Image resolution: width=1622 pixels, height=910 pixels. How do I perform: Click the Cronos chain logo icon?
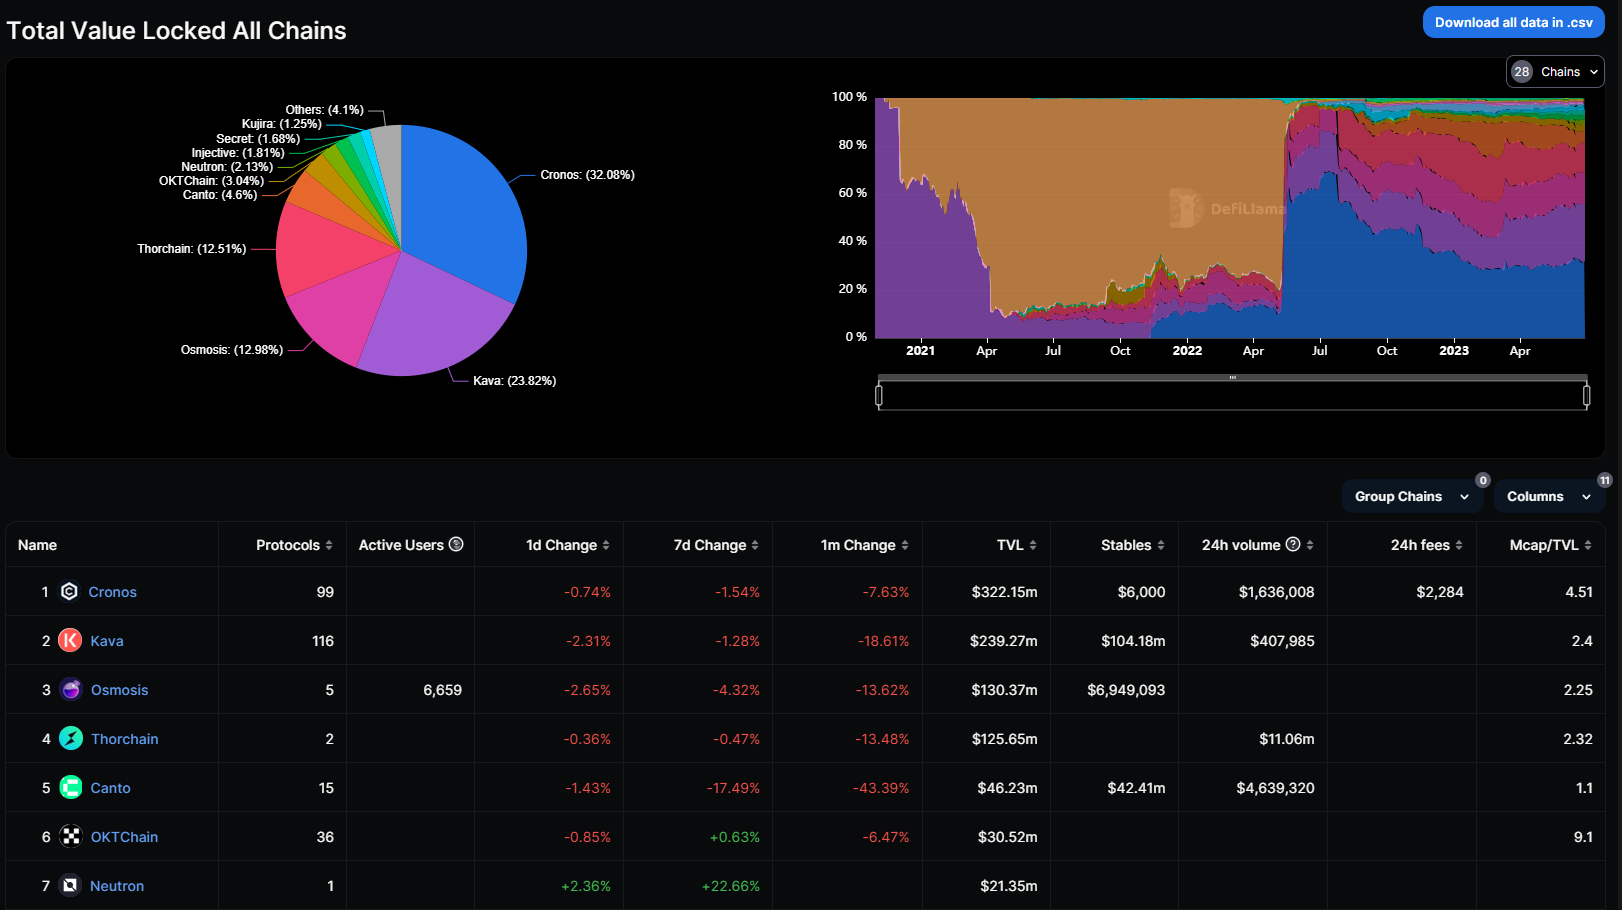coord(69,592)
